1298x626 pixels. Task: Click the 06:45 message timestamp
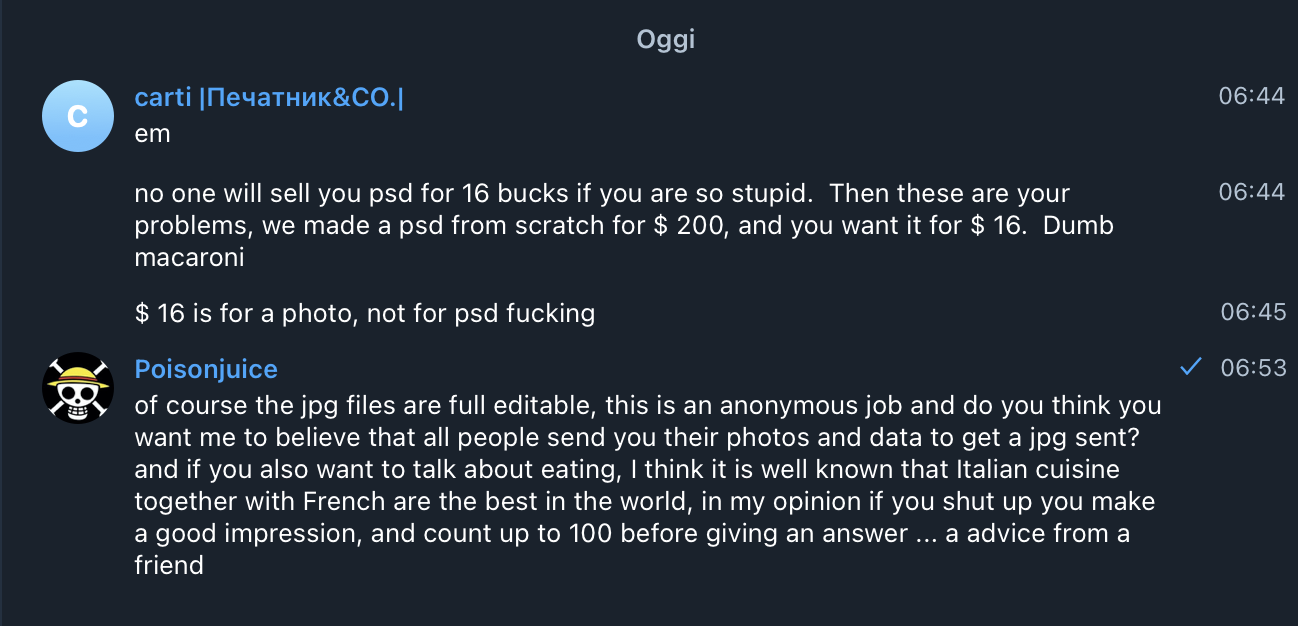point(1253,313)
